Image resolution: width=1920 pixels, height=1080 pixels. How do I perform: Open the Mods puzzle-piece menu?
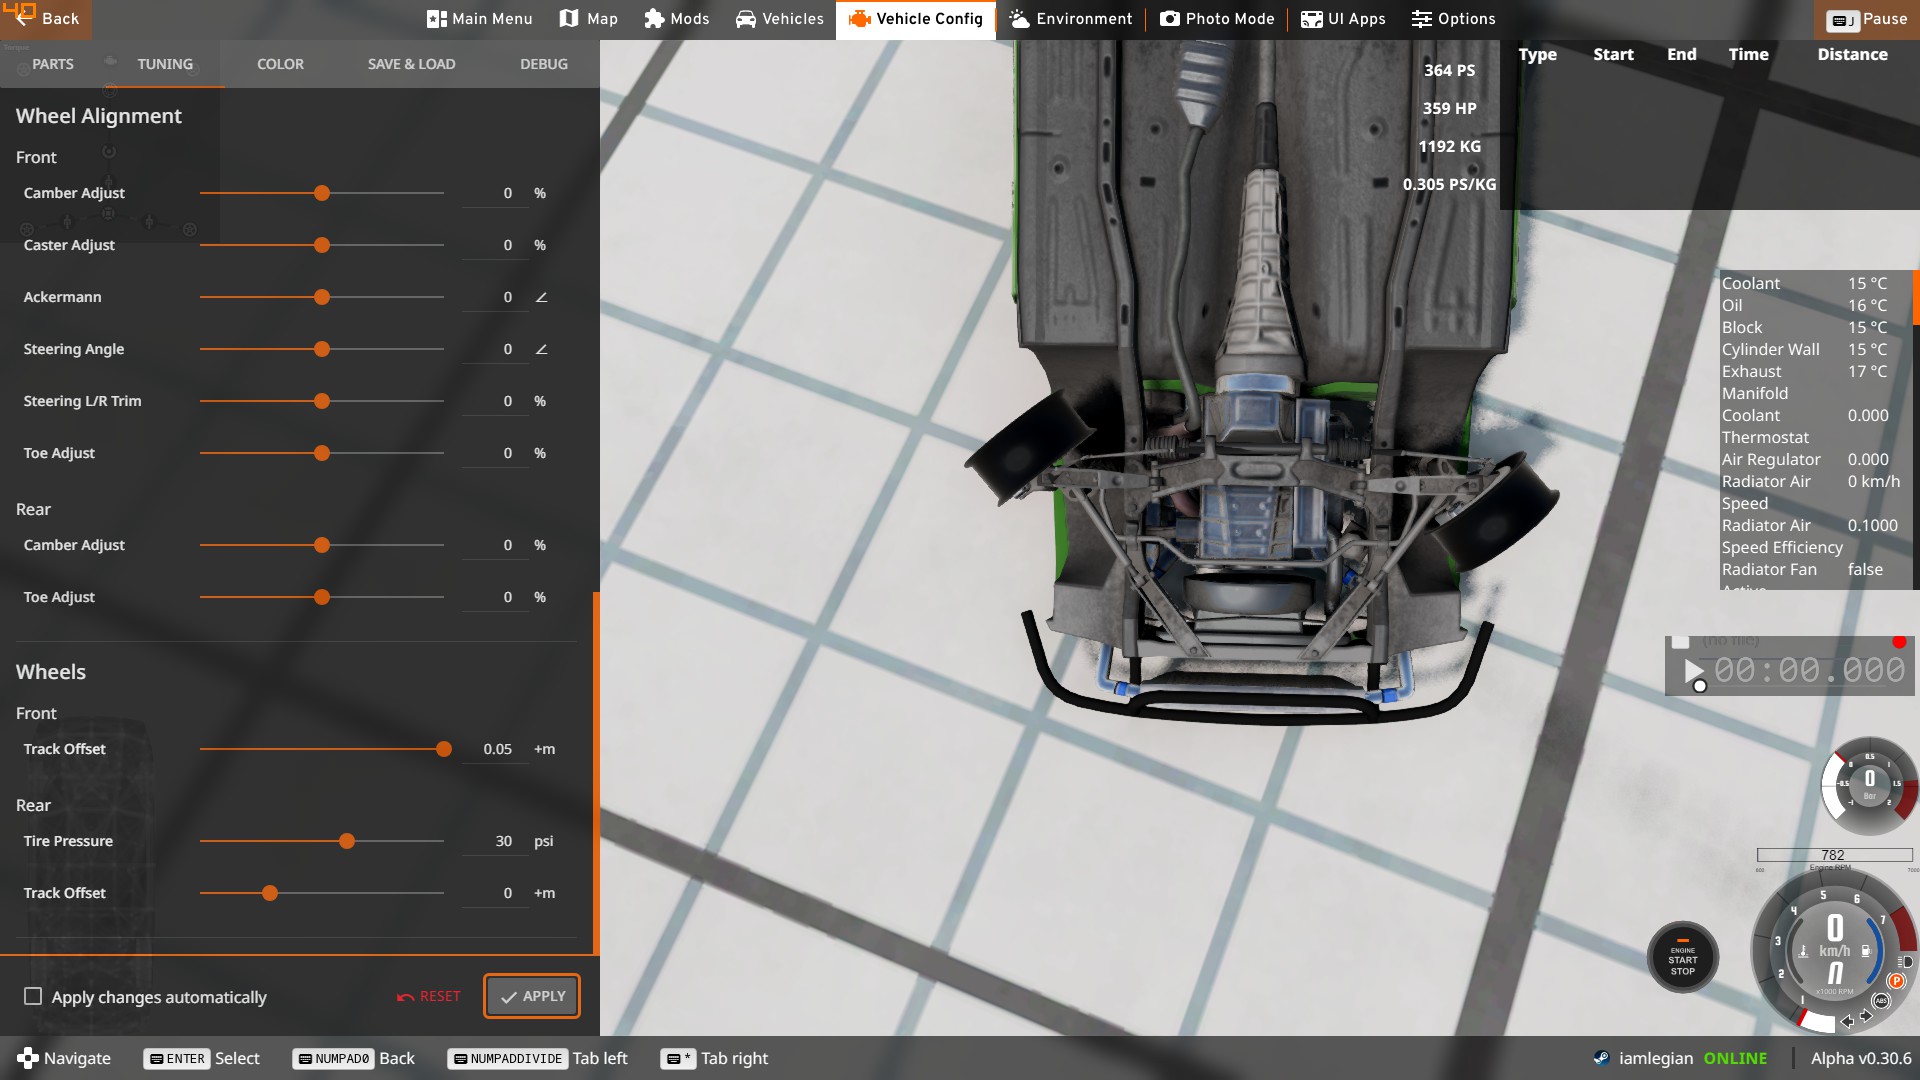(676, 19)
